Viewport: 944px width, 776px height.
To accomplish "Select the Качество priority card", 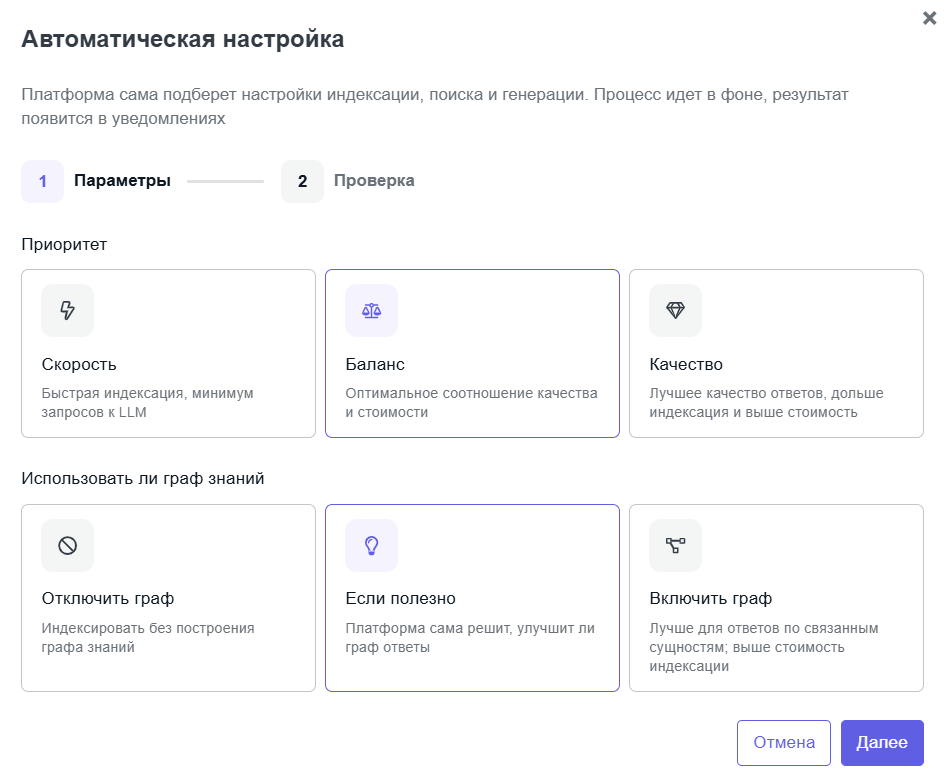I will (x=776, y=353).
